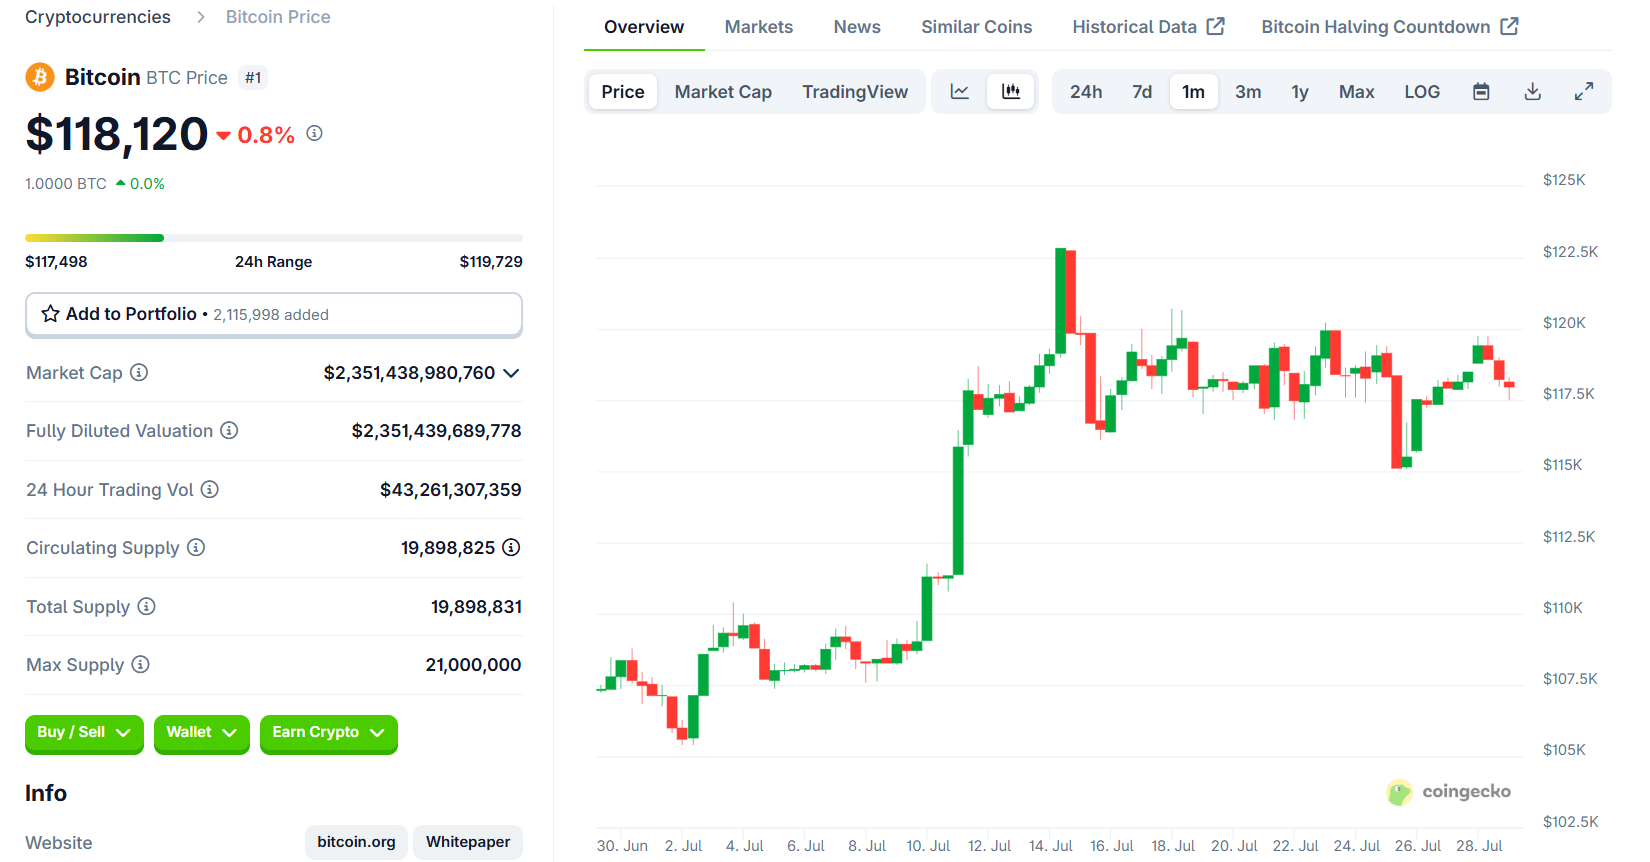Click the download chart data icon
Screen dimensions: 1650x862
click(1532, 92)
